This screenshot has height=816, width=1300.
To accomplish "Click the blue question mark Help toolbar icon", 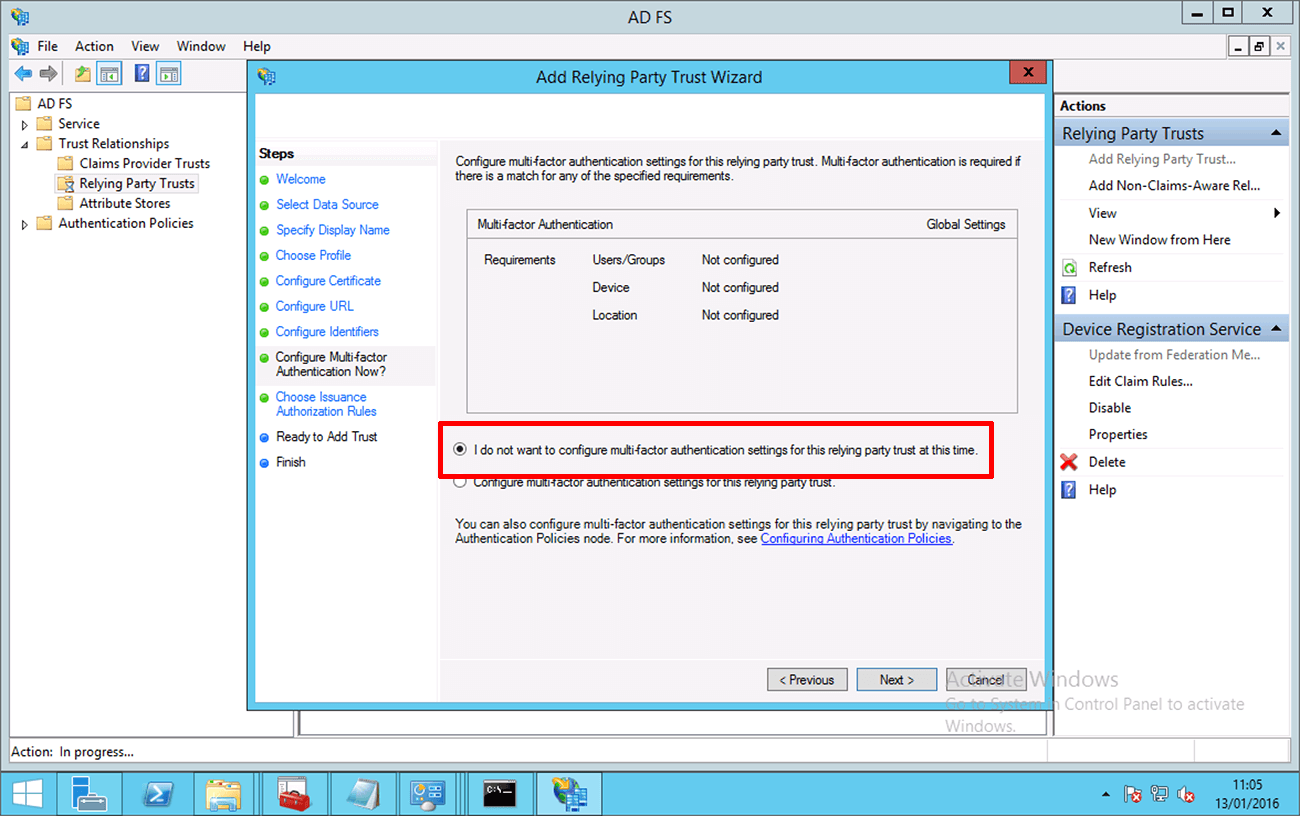I will pos(142,73).
